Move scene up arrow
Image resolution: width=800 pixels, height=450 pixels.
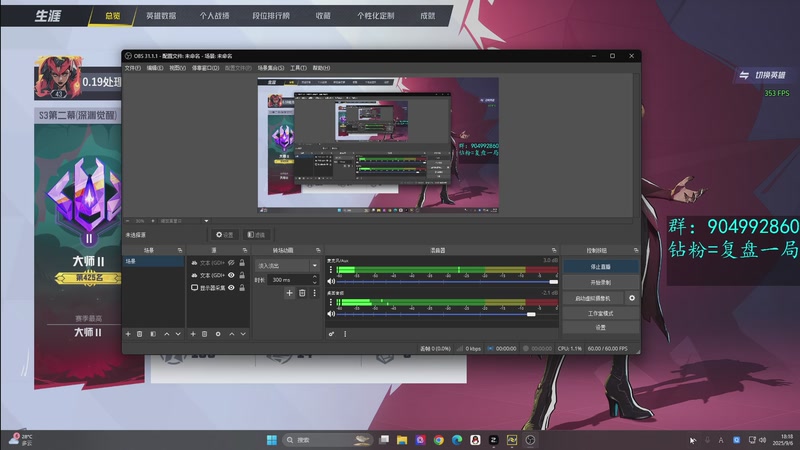coord(167,334)
